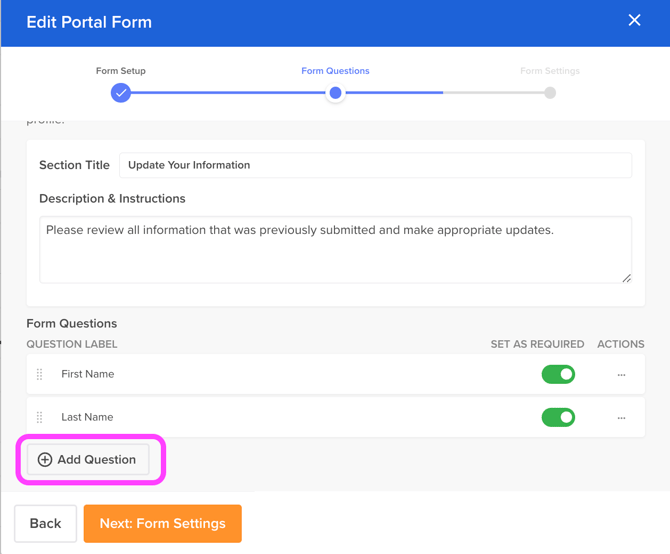Close the Edit Portal Form dialog
Viewport: 670px width, 554px height.
tap(634, 20)
